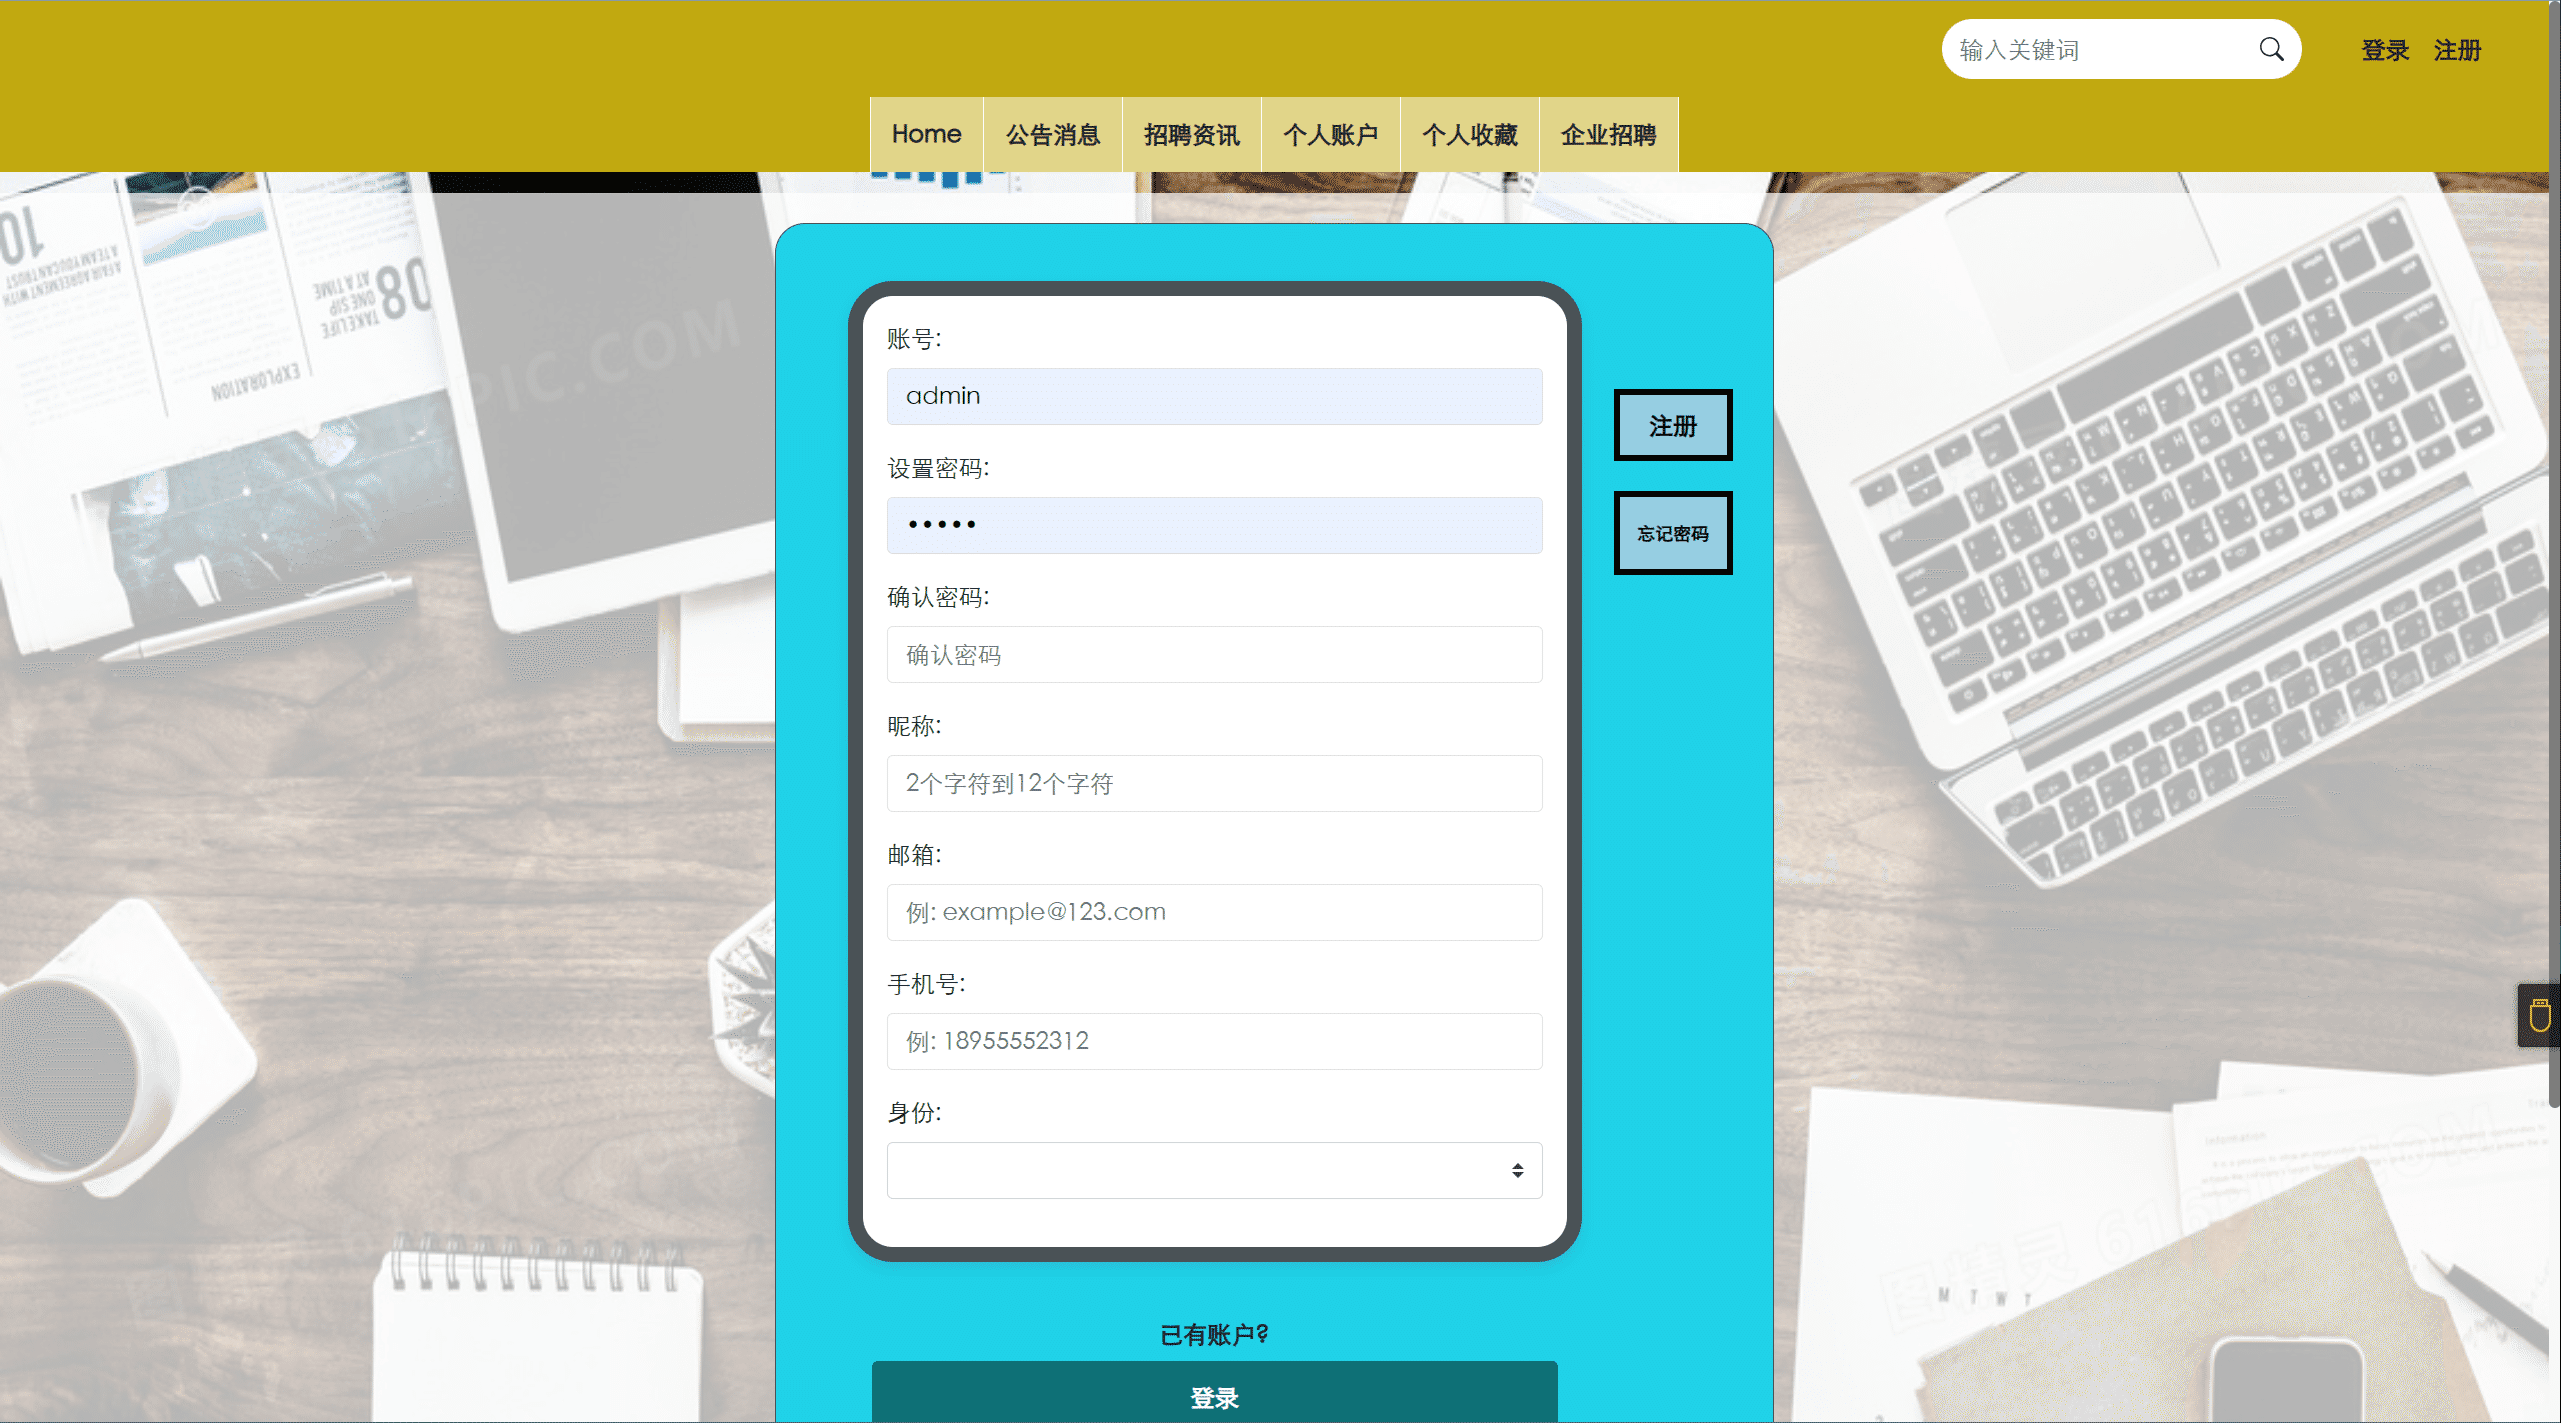
Task: Go to 公告消息 tab
Action: point(1052,134)
